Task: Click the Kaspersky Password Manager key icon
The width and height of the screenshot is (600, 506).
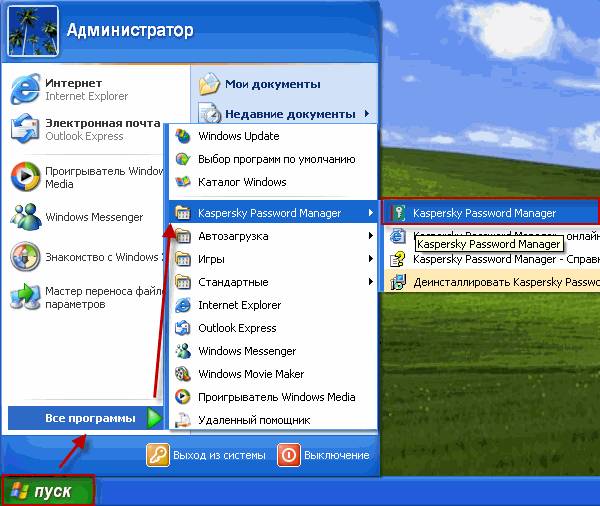Action: pos(398,212)
